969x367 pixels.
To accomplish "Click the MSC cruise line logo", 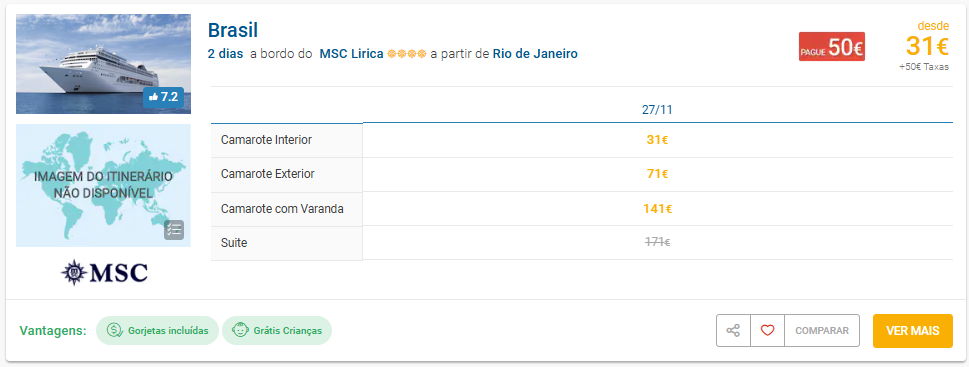I will point(104,272).
